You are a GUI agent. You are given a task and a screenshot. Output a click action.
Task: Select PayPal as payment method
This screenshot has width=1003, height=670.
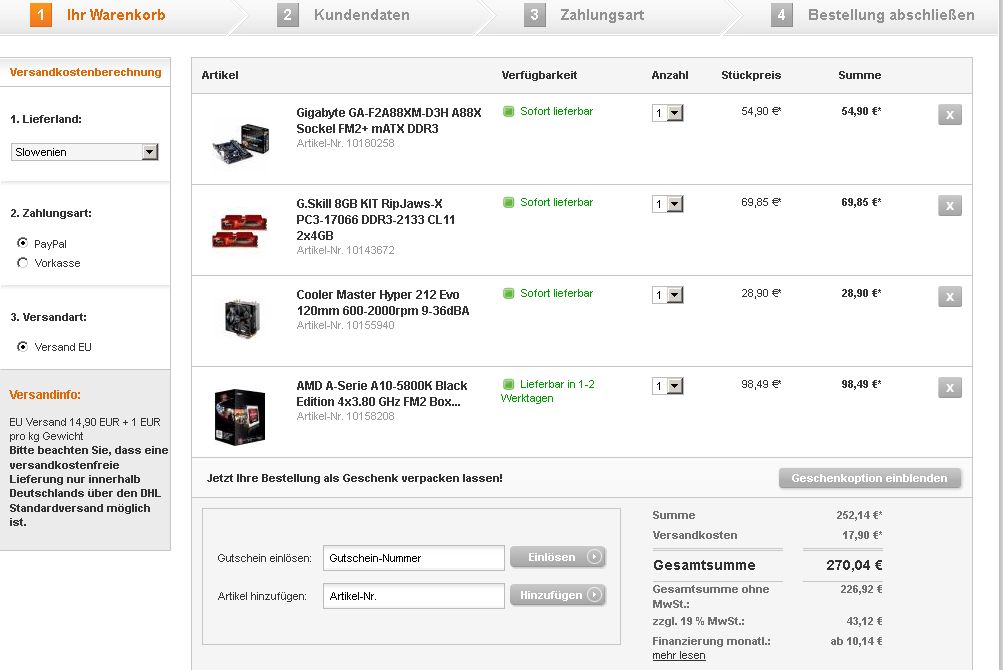point(23,243)
